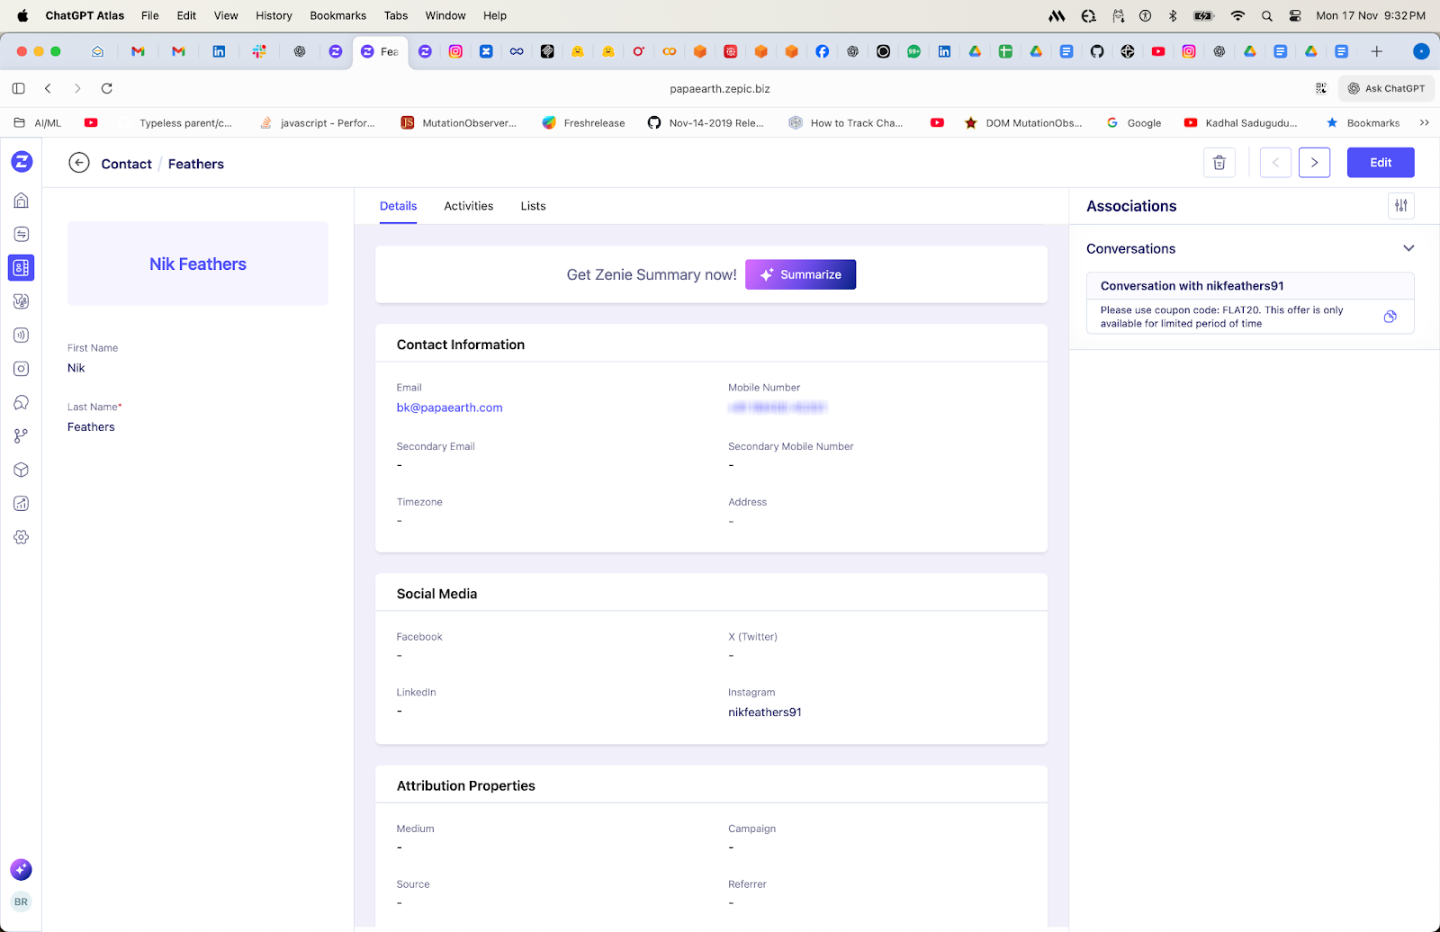
Task: Switch to the Activities tab
Action: (468, 206)
